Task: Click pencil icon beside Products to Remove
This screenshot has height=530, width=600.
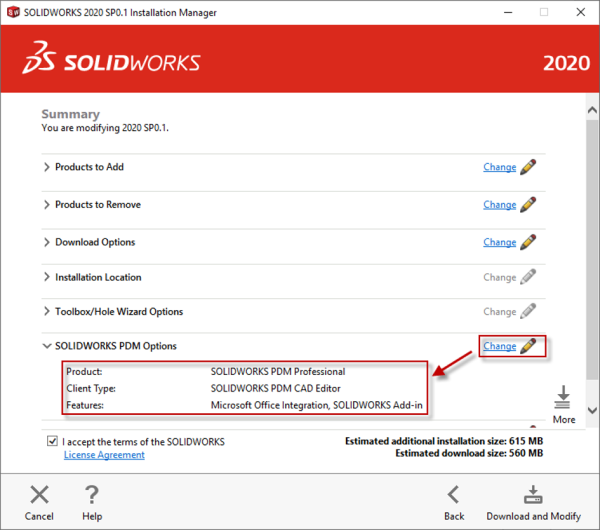Action: coord(528,204)
